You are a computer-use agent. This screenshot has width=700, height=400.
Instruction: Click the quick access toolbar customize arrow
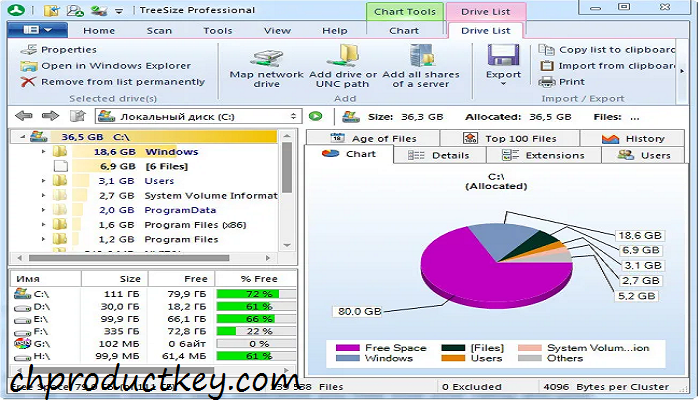(119, 11)
